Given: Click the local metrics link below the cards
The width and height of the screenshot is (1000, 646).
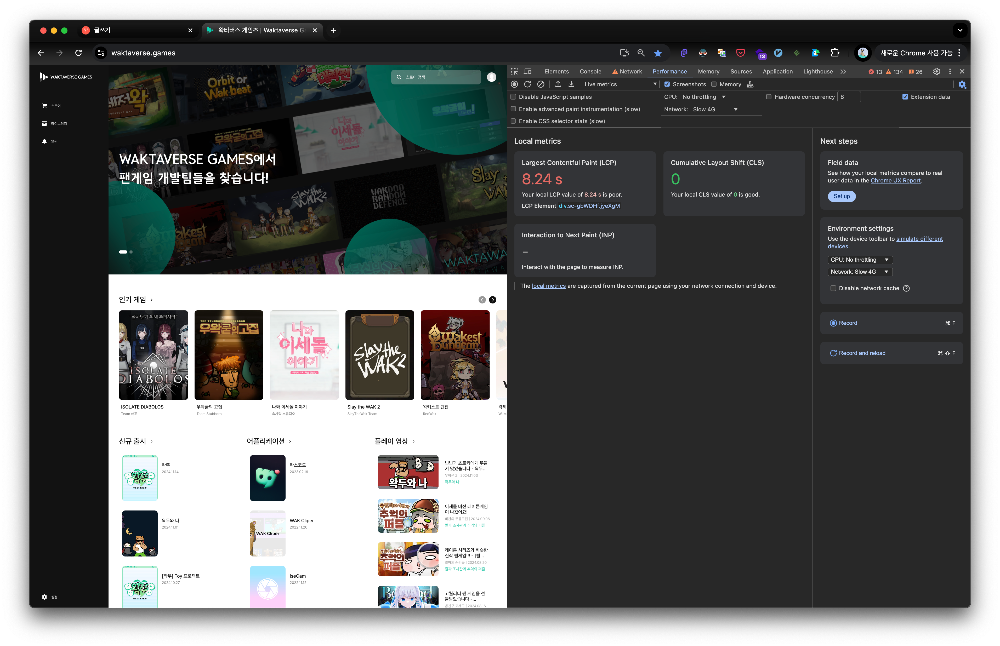Looking at the screenshot, I should pyautogui.click(x=548, y=286).
